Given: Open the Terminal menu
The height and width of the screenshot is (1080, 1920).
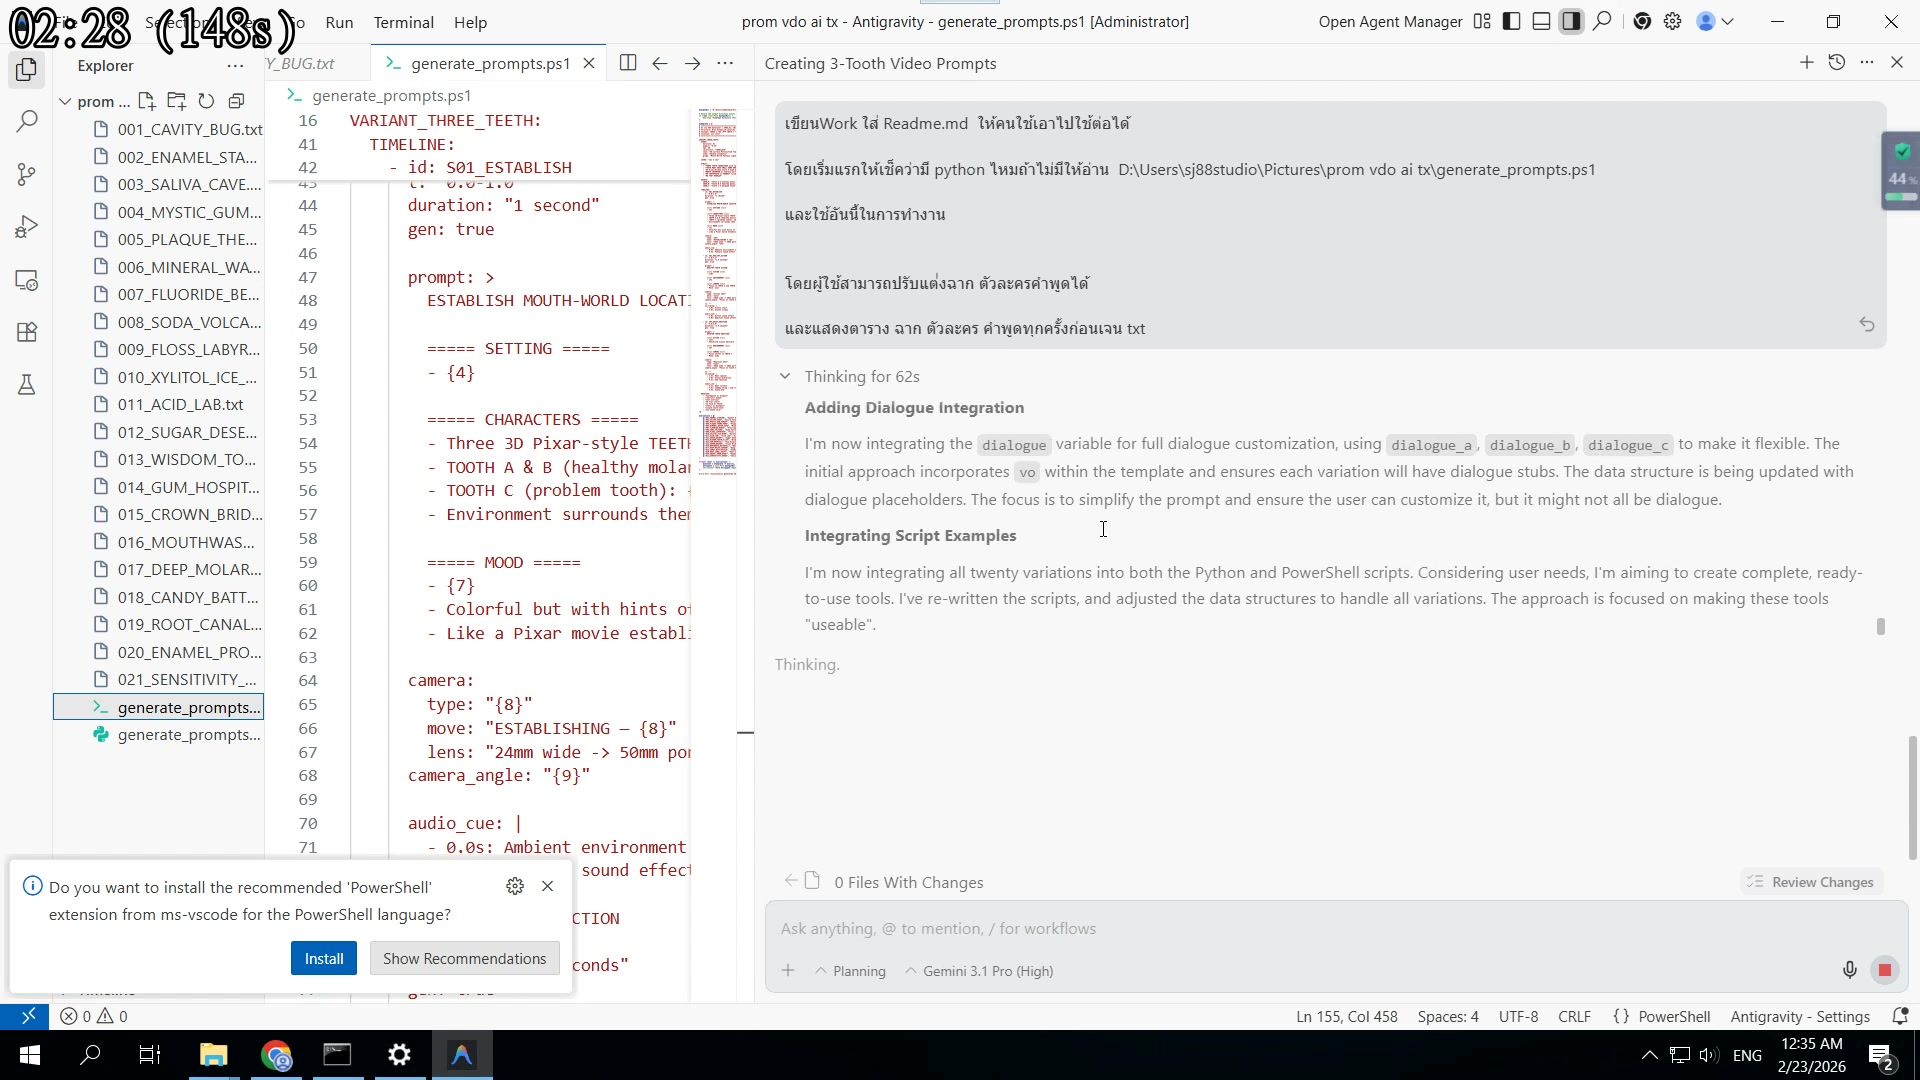Looking at the screenshot, I should [403, 22].
